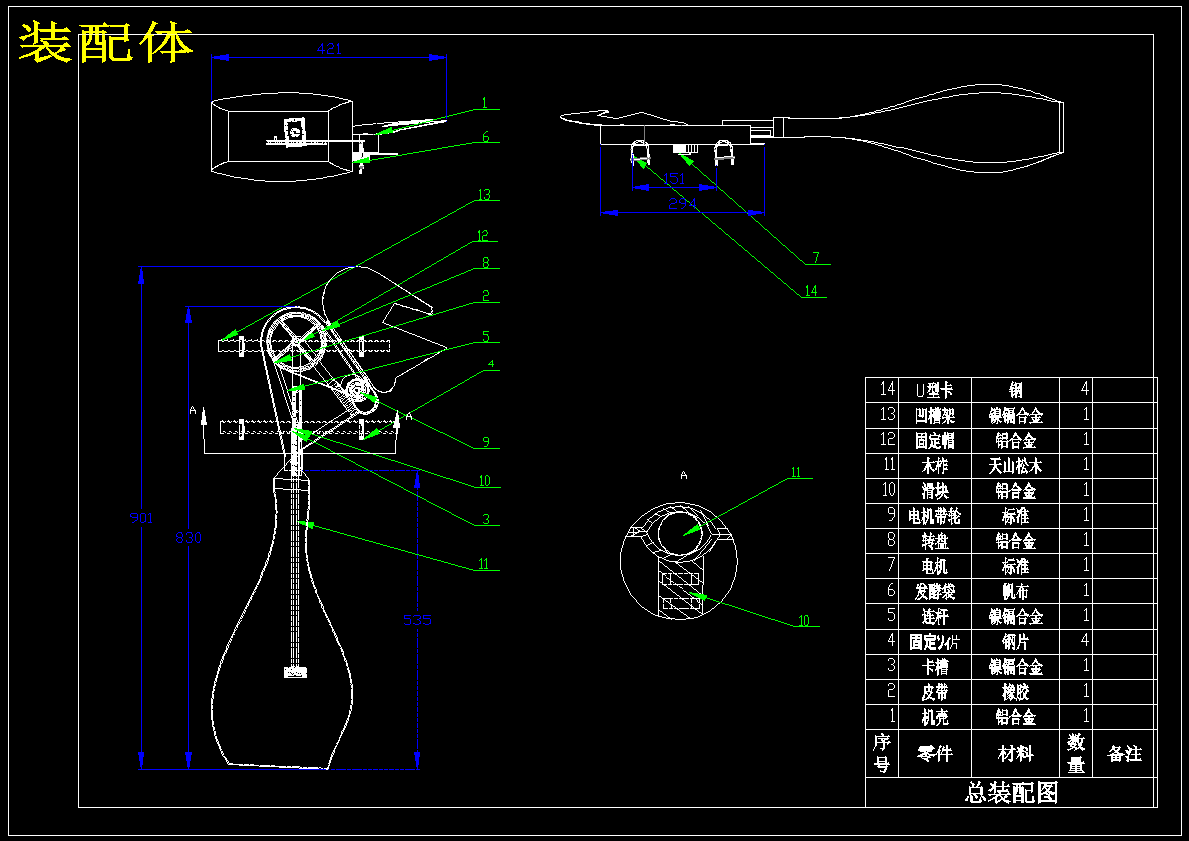Screen dimensions: 1189x841
Task: Select green leader label 12 in drawing
Action: 482,236
